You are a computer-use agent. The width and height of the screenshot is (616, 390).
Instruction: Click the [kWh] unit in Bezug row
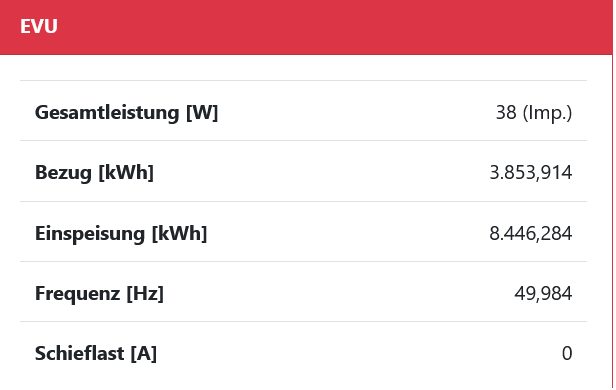[126, 173]
